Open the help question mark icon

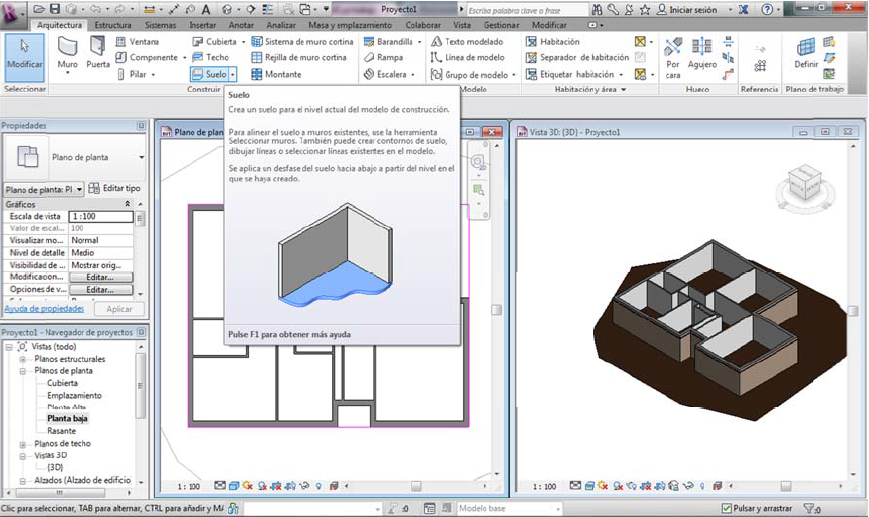tap(767, 9)
